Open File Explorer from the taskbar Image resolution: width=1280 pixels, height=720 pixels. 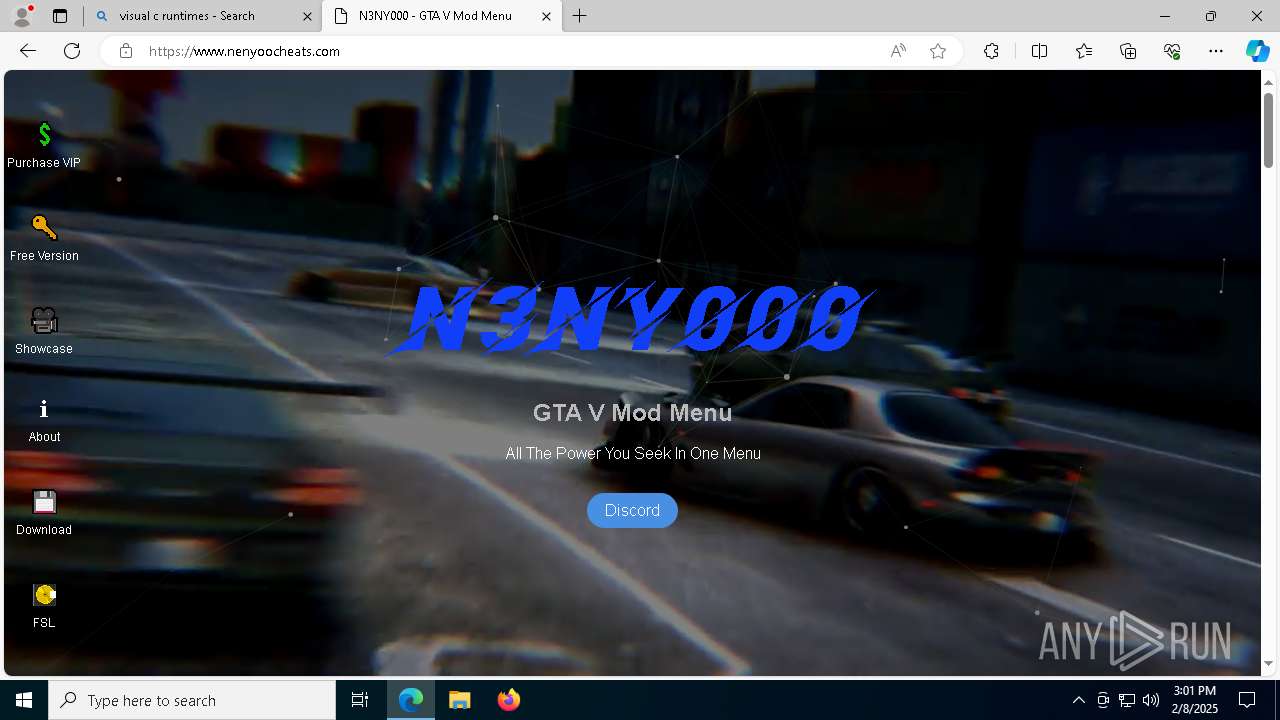pos(459,700)
